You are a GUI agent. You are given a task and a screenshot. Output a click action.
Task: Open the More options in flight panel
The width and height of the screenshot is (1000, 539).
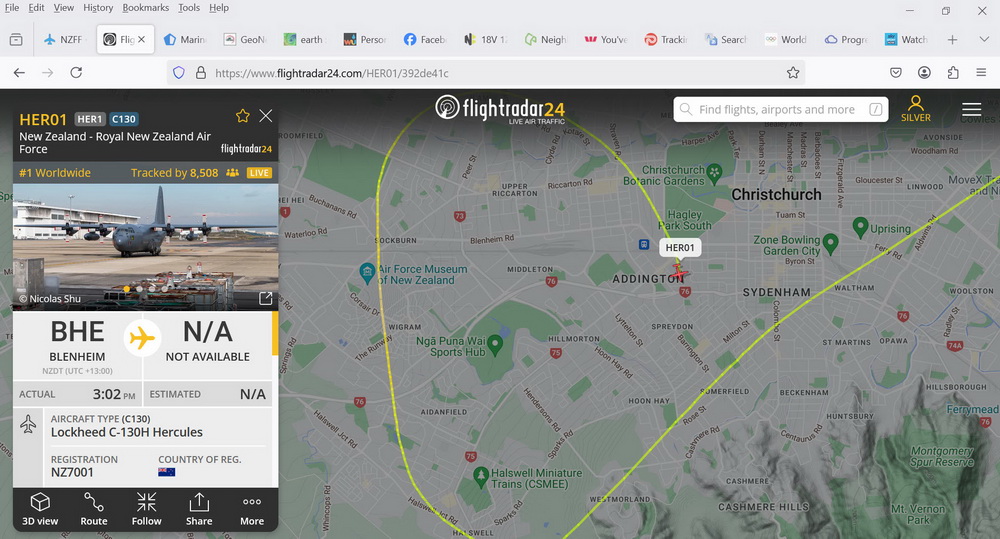pyautogui.click(x=252, y=509)
